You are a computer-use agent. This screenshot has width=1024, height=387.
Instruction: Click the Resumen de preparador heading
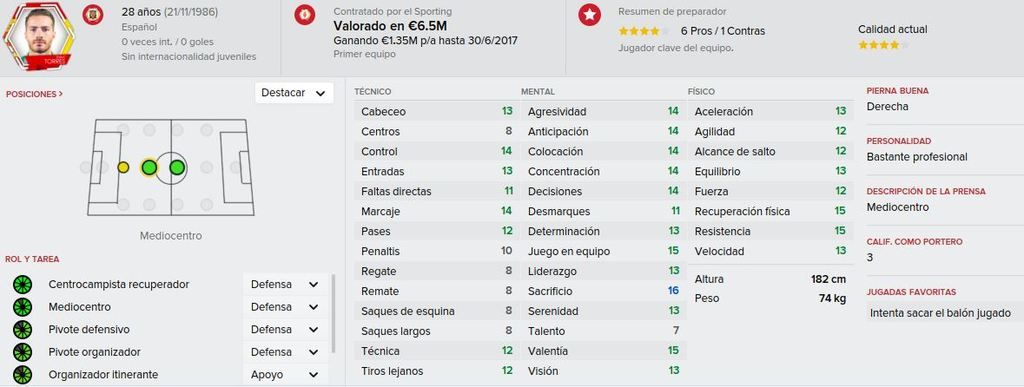pyautogui.click(x=672, y=12)
